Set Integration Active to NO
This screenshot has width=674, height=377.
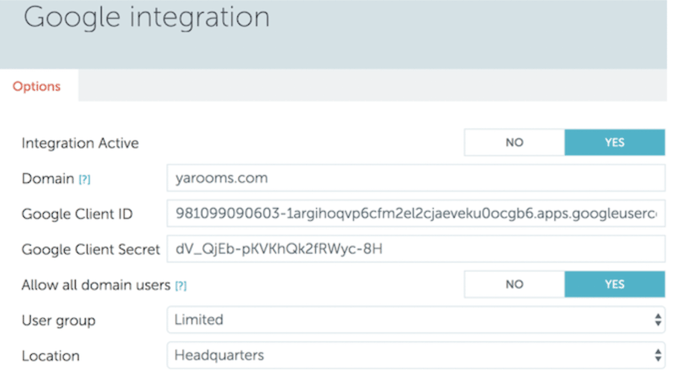click(514, 142)
